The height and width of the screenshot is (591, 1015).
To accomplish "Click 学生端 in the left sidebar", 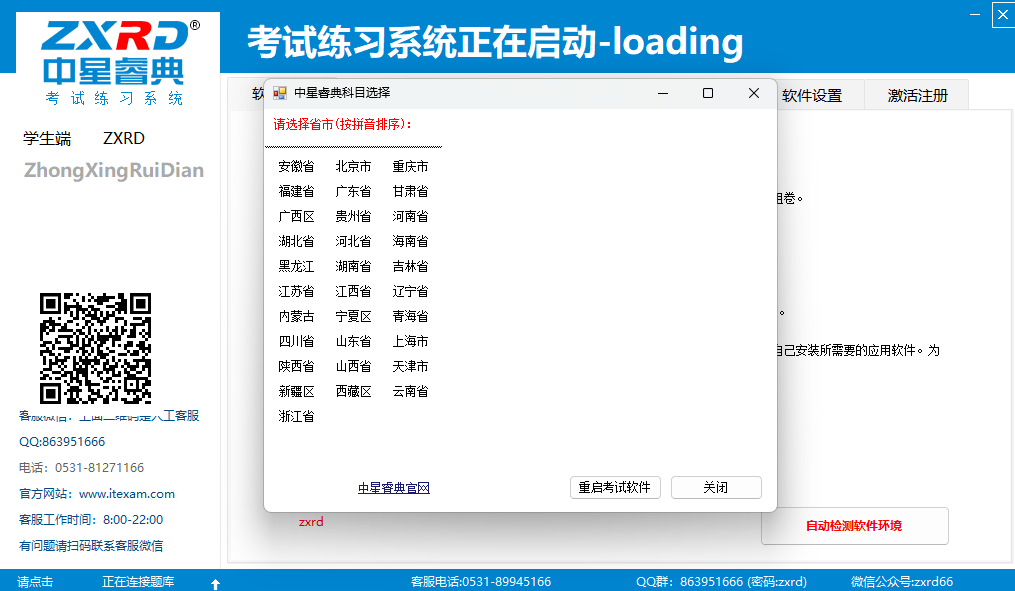I will (46, 138).
